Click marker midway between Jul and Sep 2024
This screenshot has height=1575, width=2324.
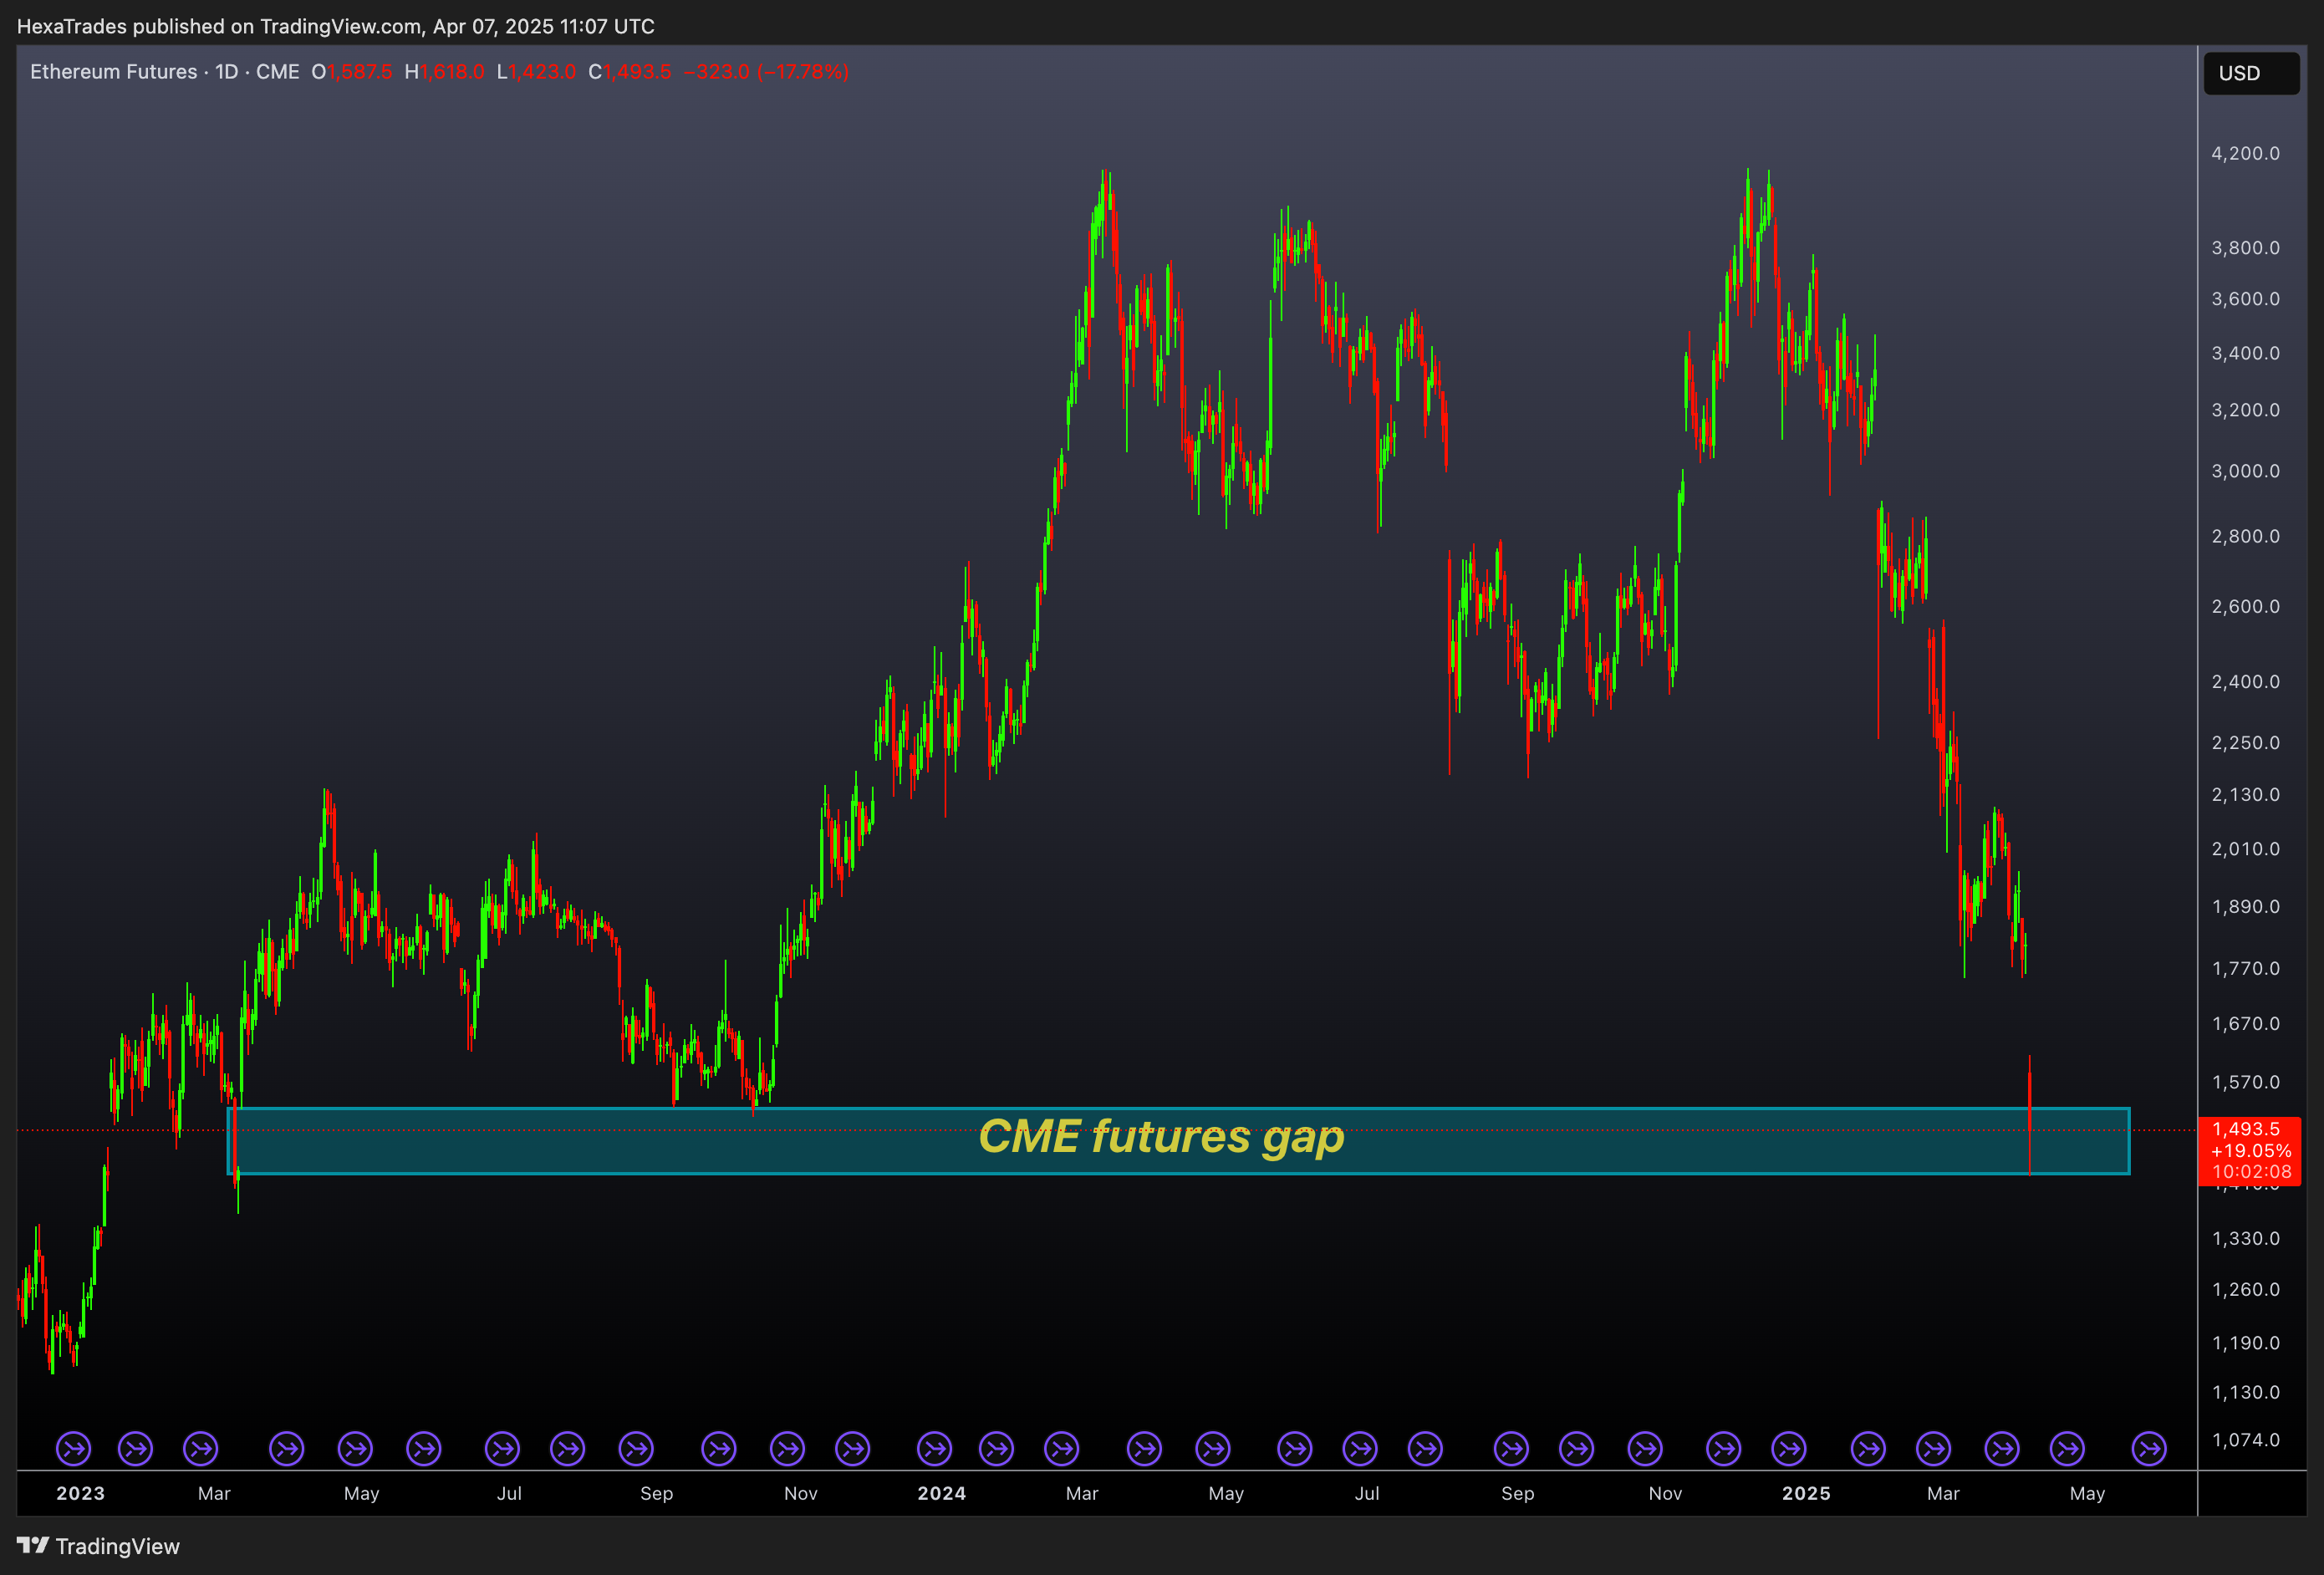tap(1425, 1448)
